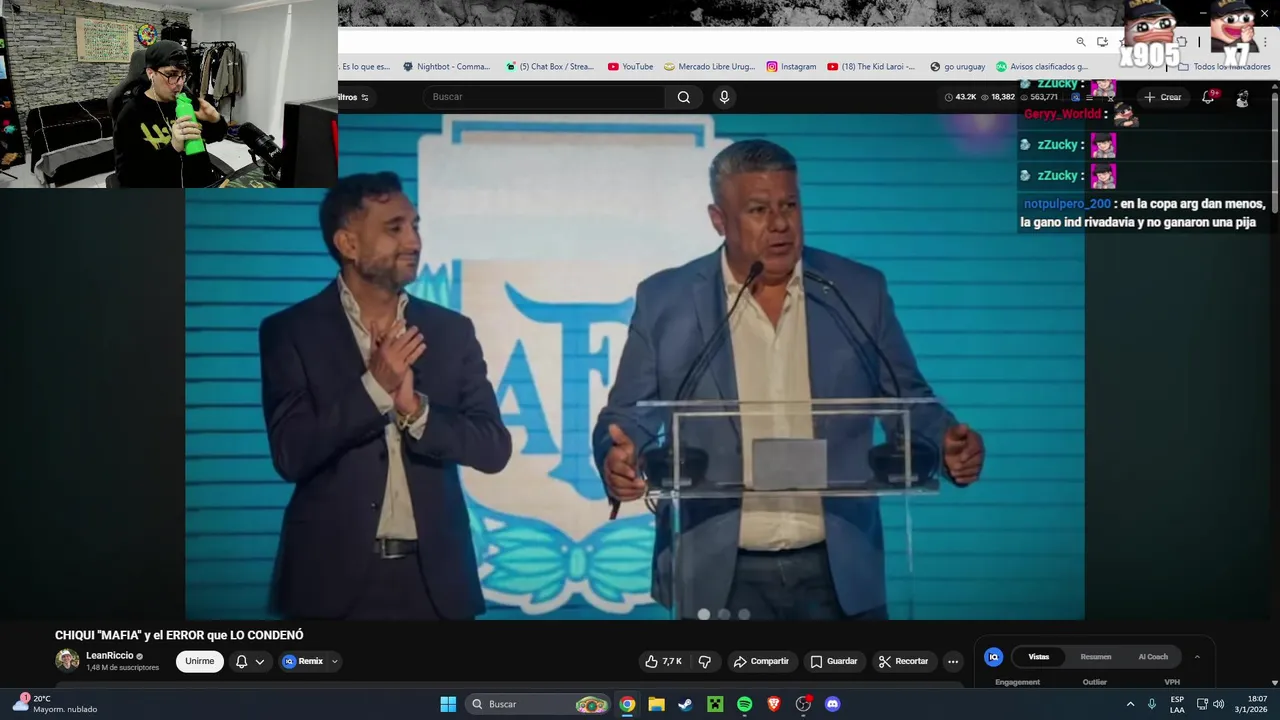
Task: Open the channel notification bell dropdown
Action: tap(250, 661)
